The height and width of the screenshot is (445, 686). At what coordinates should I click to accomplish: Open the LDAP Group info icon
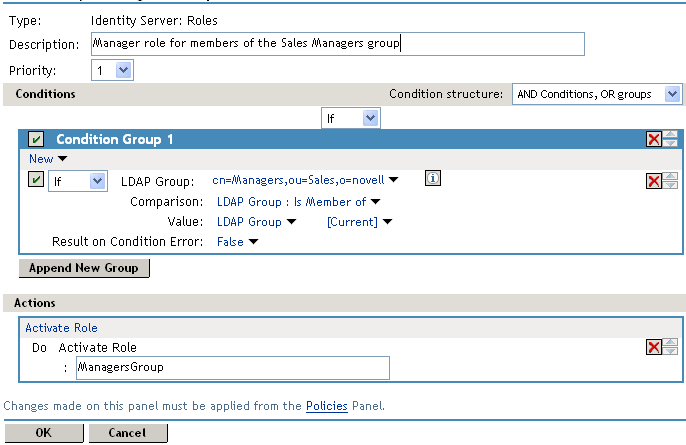tap(432, 179)
